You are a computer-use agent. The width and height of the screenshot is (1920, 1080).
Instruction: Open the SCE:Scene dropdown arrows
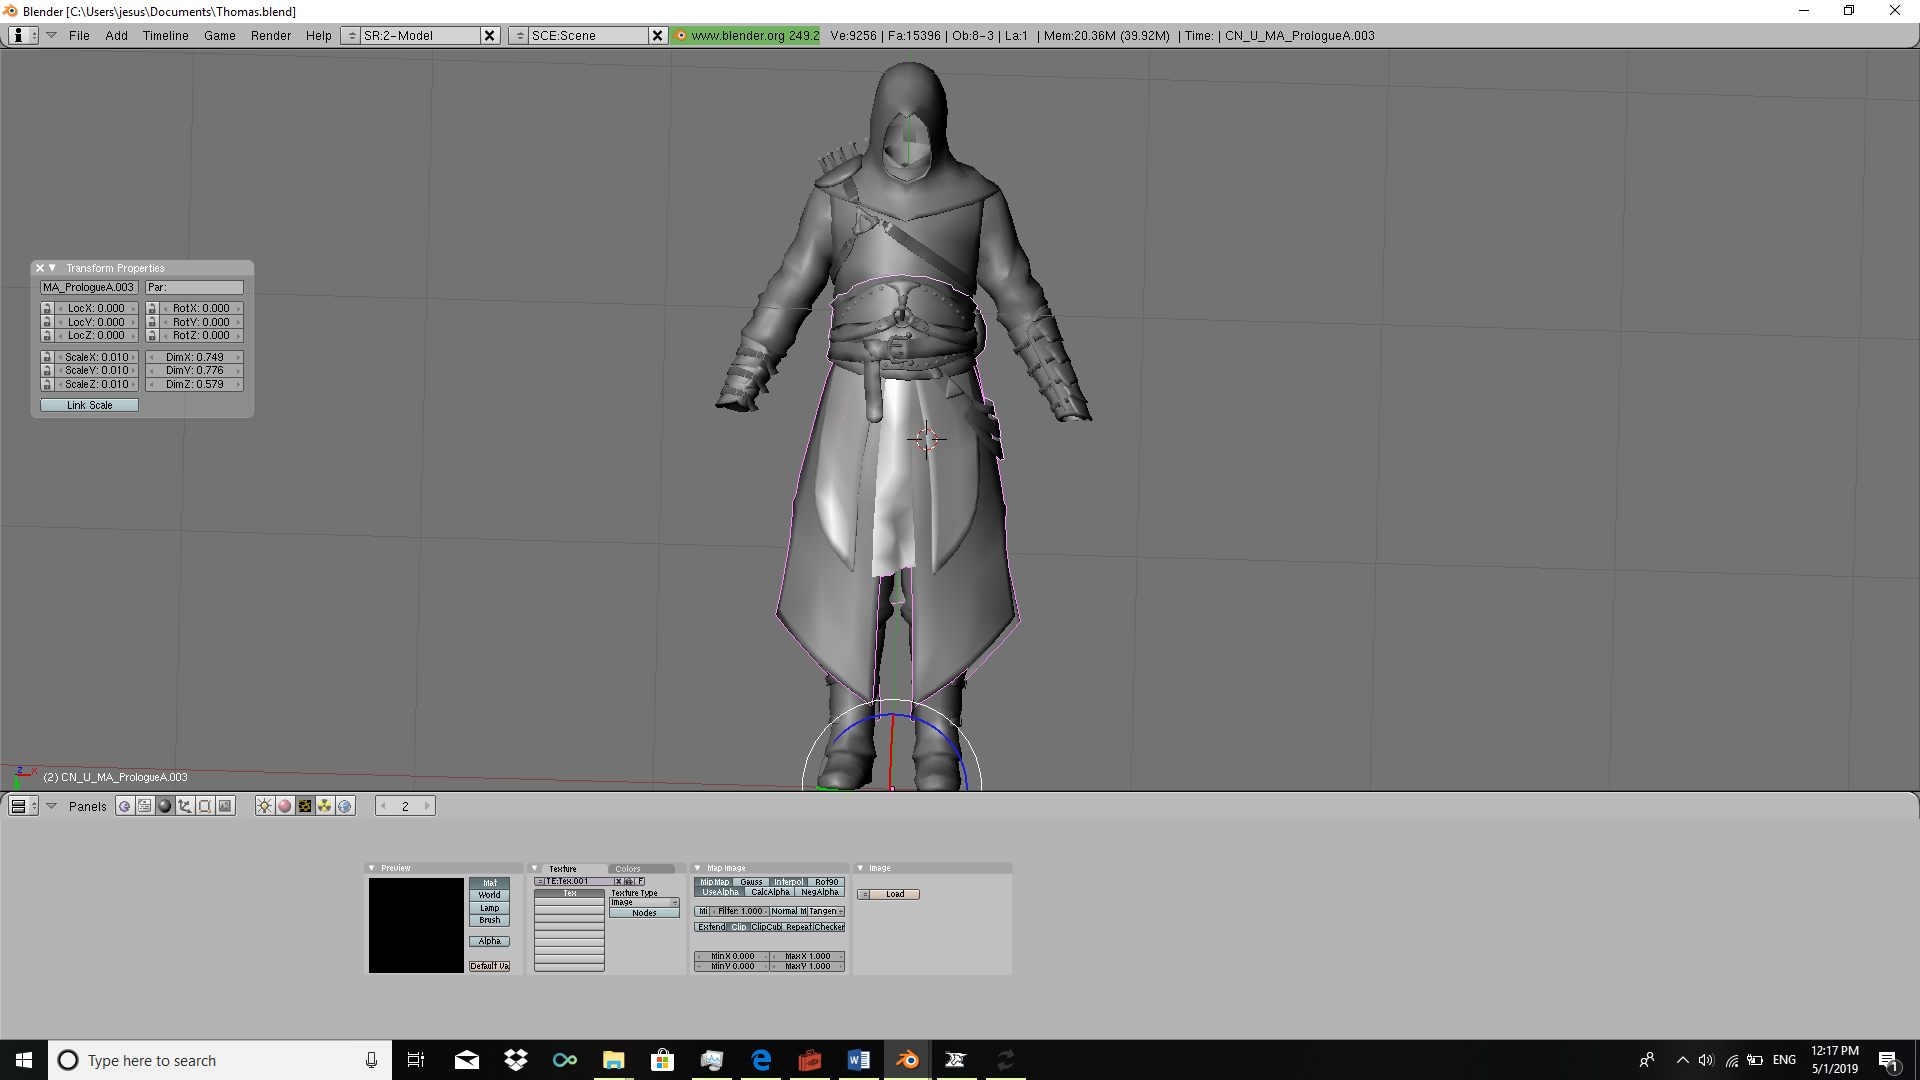click(519, 35)
